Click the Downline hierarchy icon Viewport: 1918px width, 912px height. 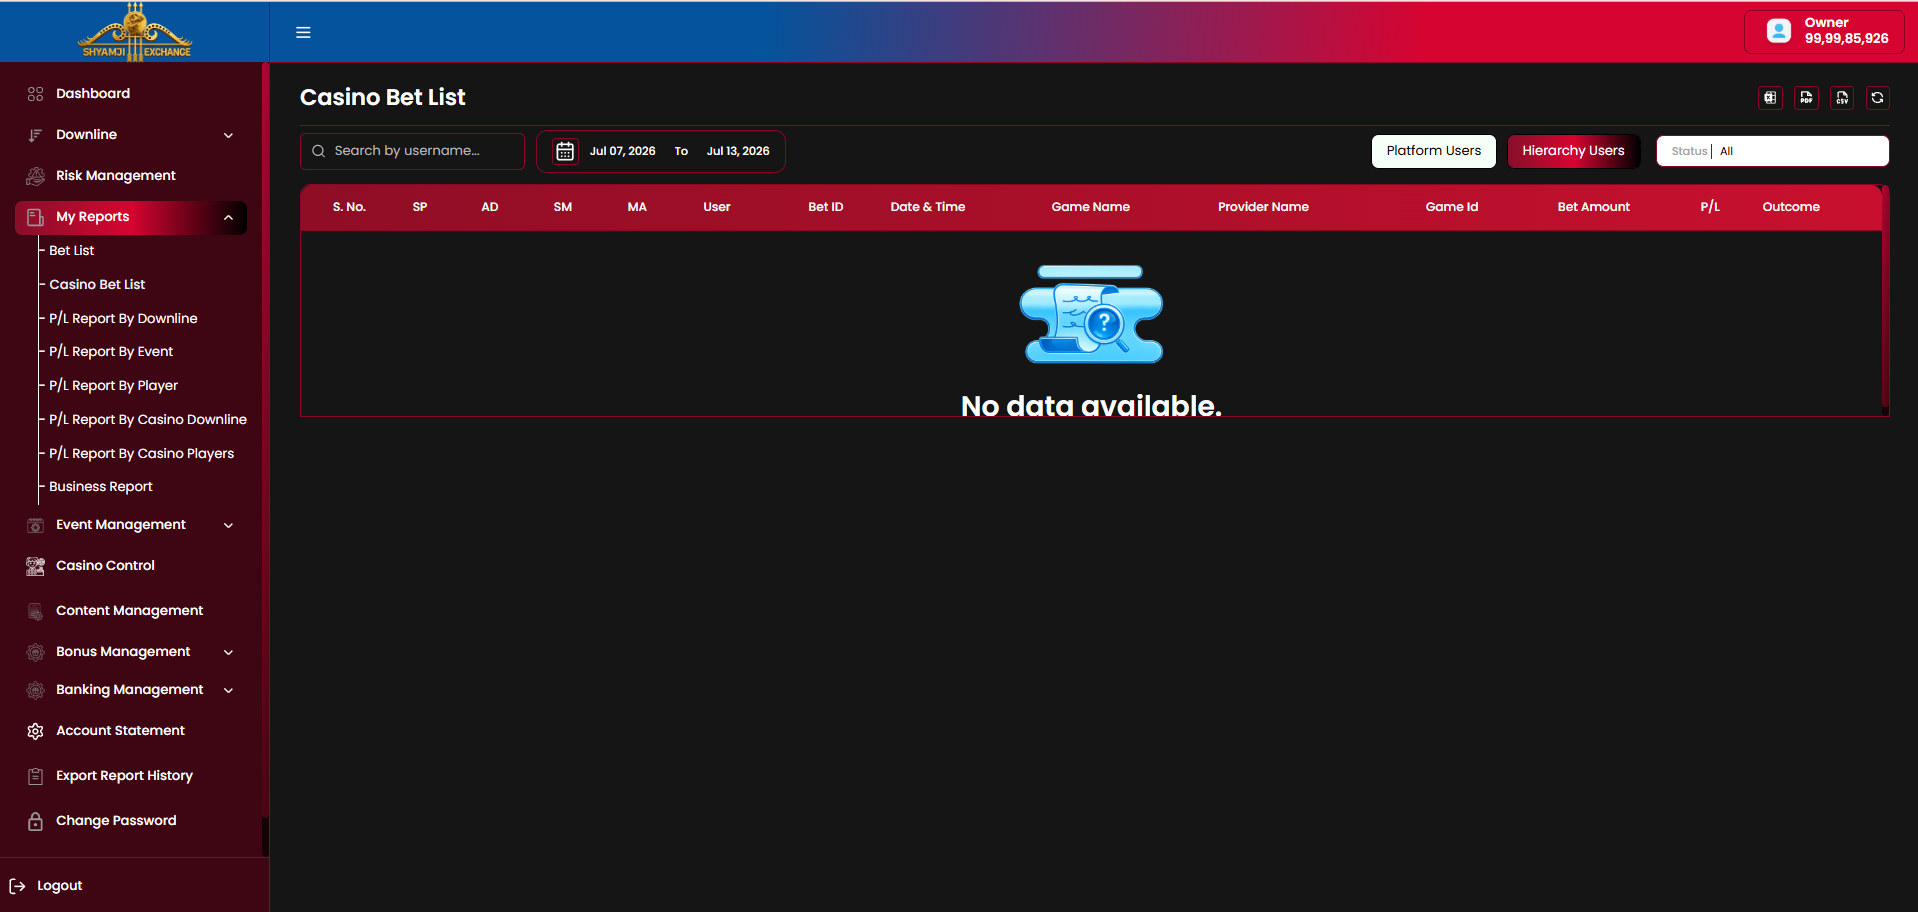tap(36, 135)
